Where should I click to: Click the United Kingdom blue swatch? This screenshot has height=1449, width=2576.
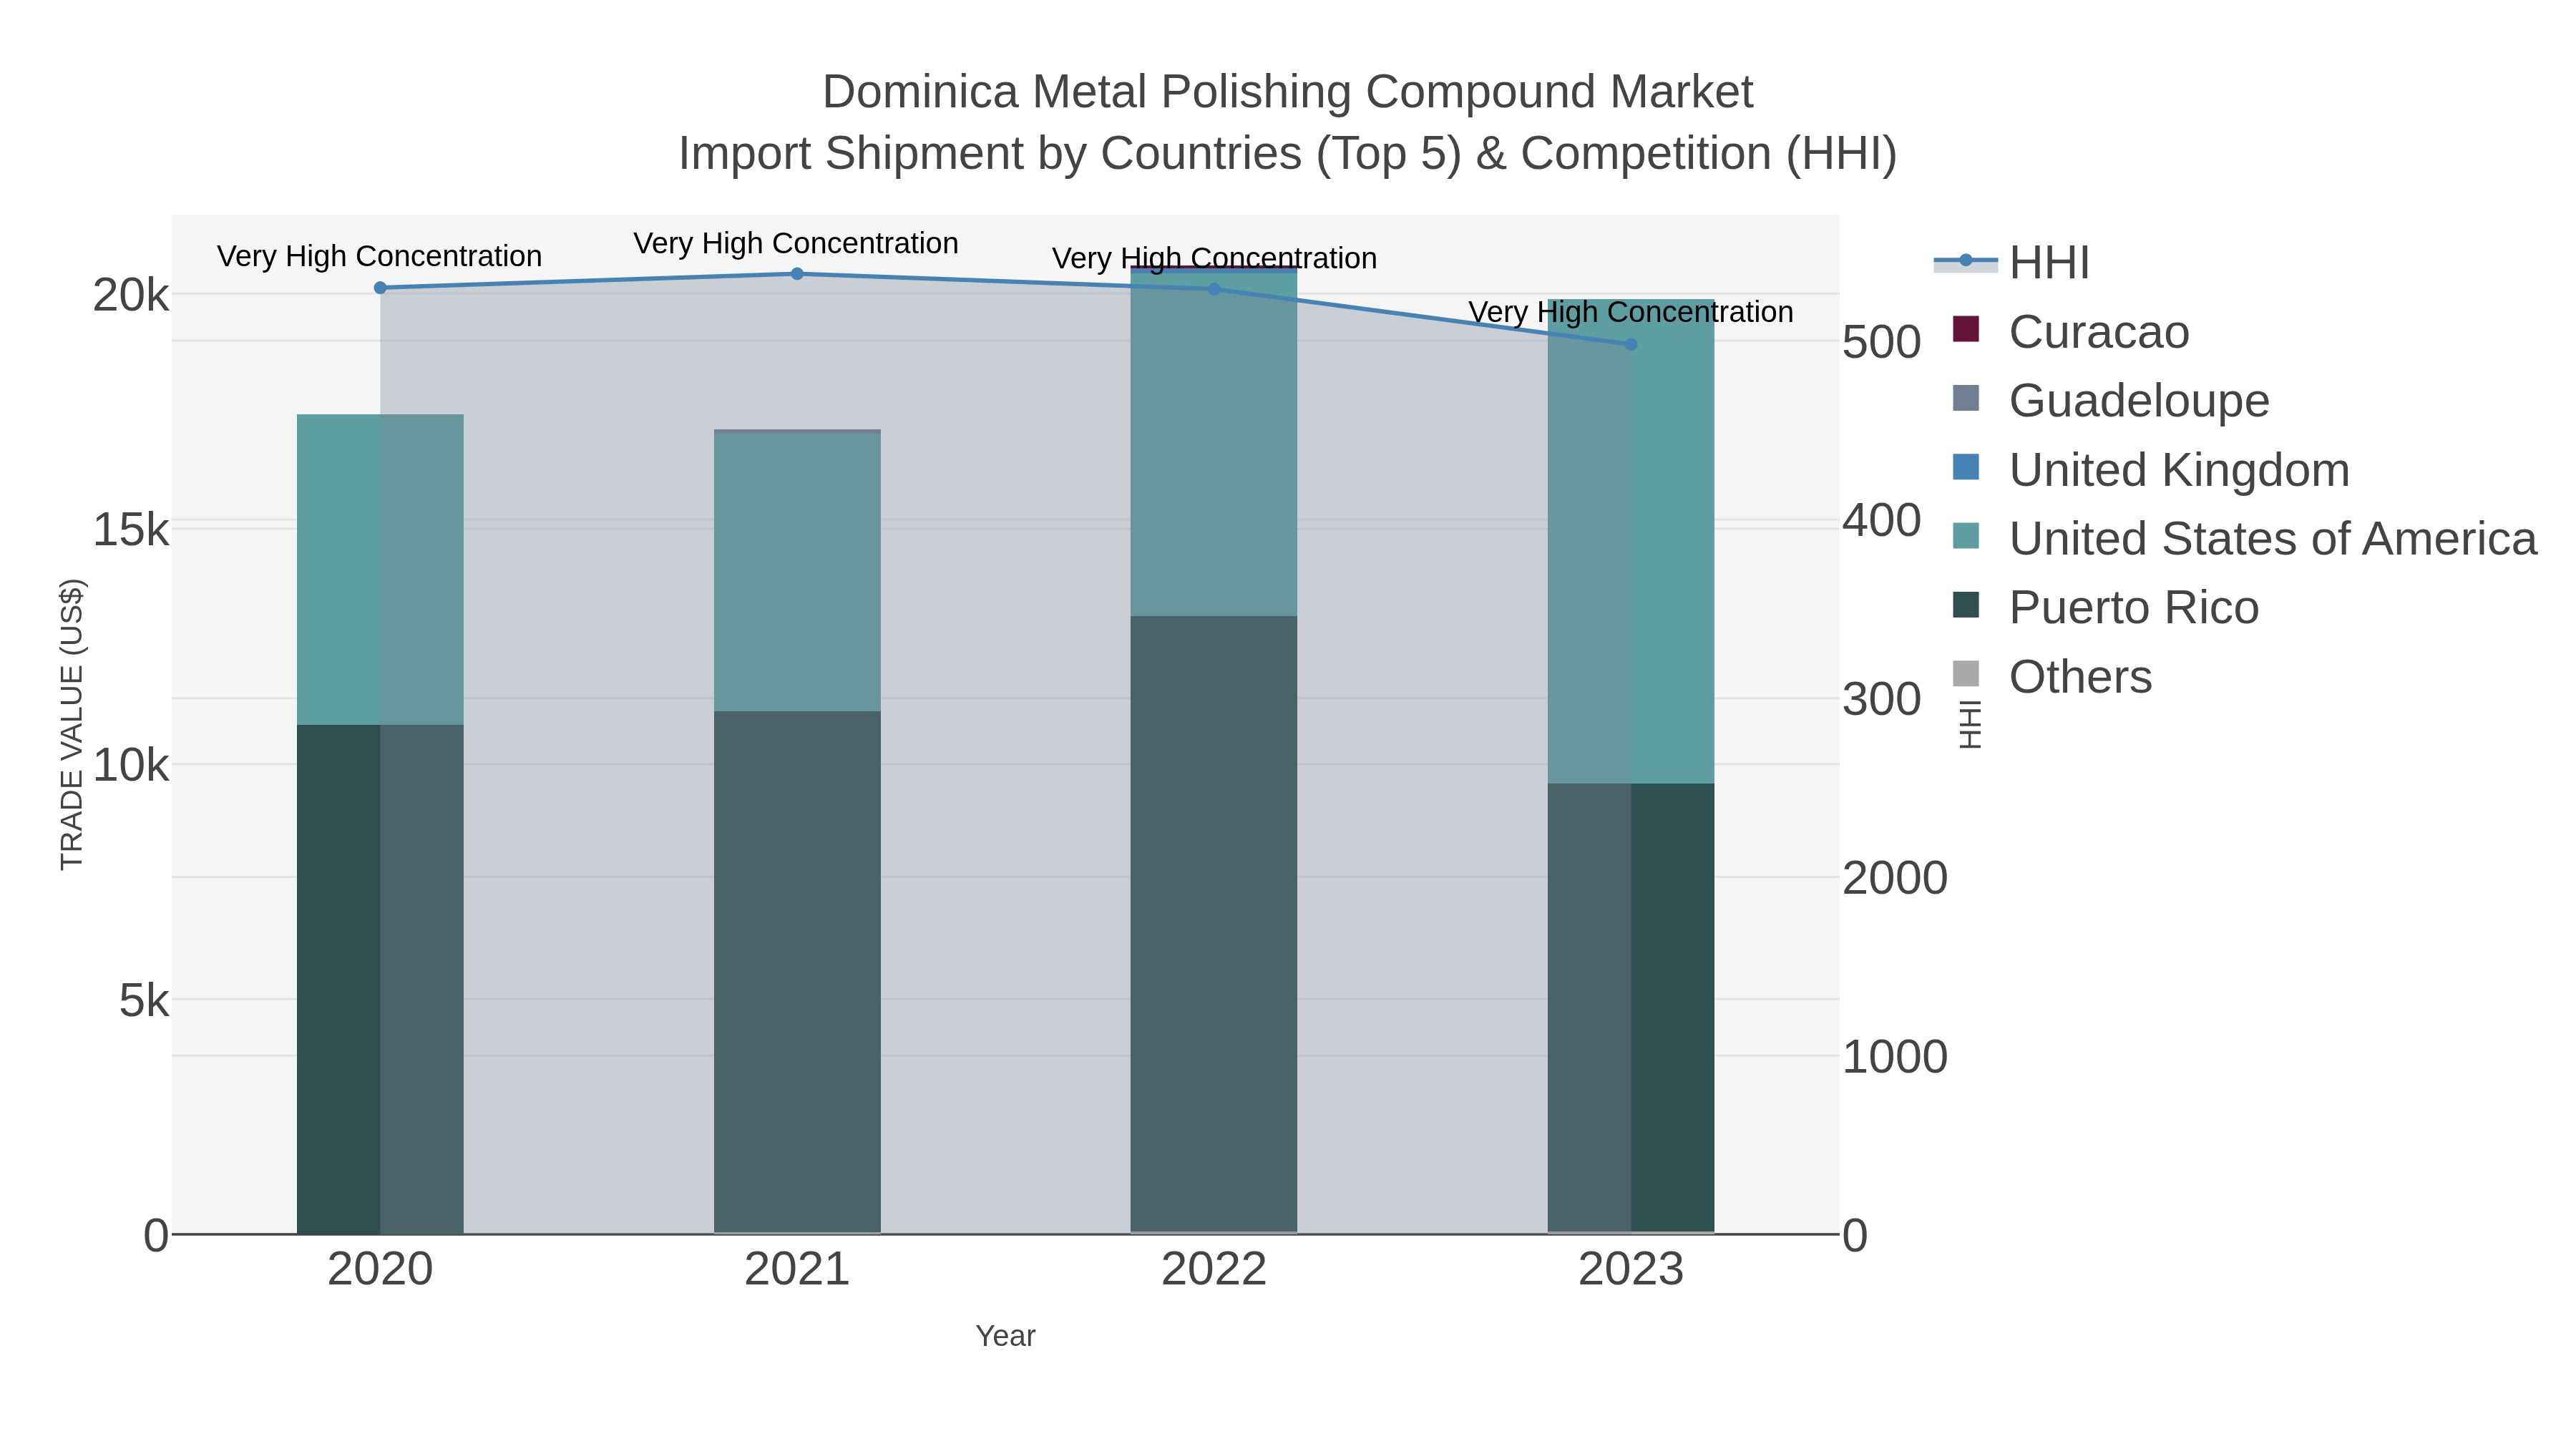pos(1966,467)
